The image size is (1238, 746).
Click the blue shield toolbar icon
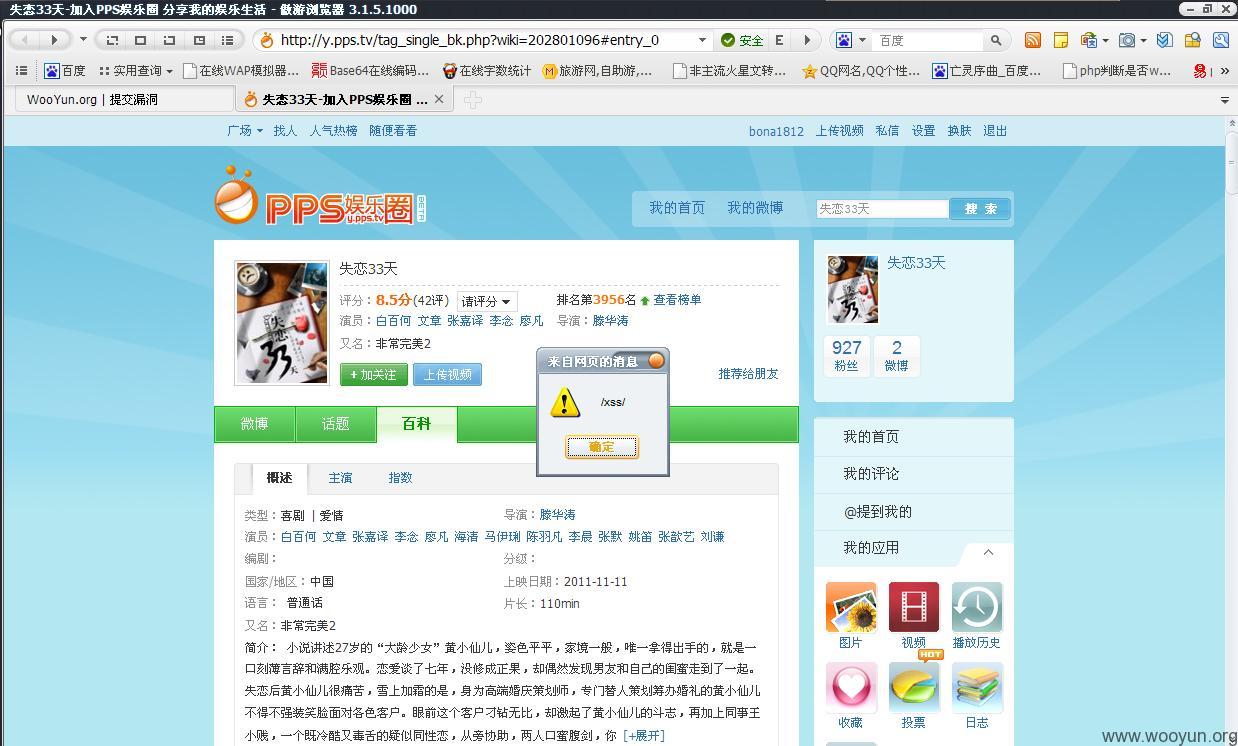[1165, 40]
